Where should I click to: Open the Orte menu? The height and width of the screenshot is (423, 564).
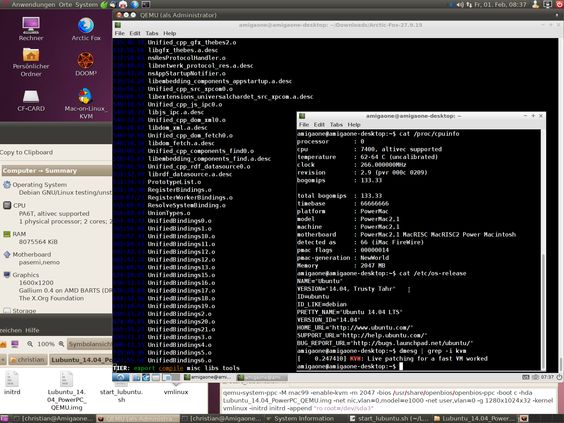65,4
